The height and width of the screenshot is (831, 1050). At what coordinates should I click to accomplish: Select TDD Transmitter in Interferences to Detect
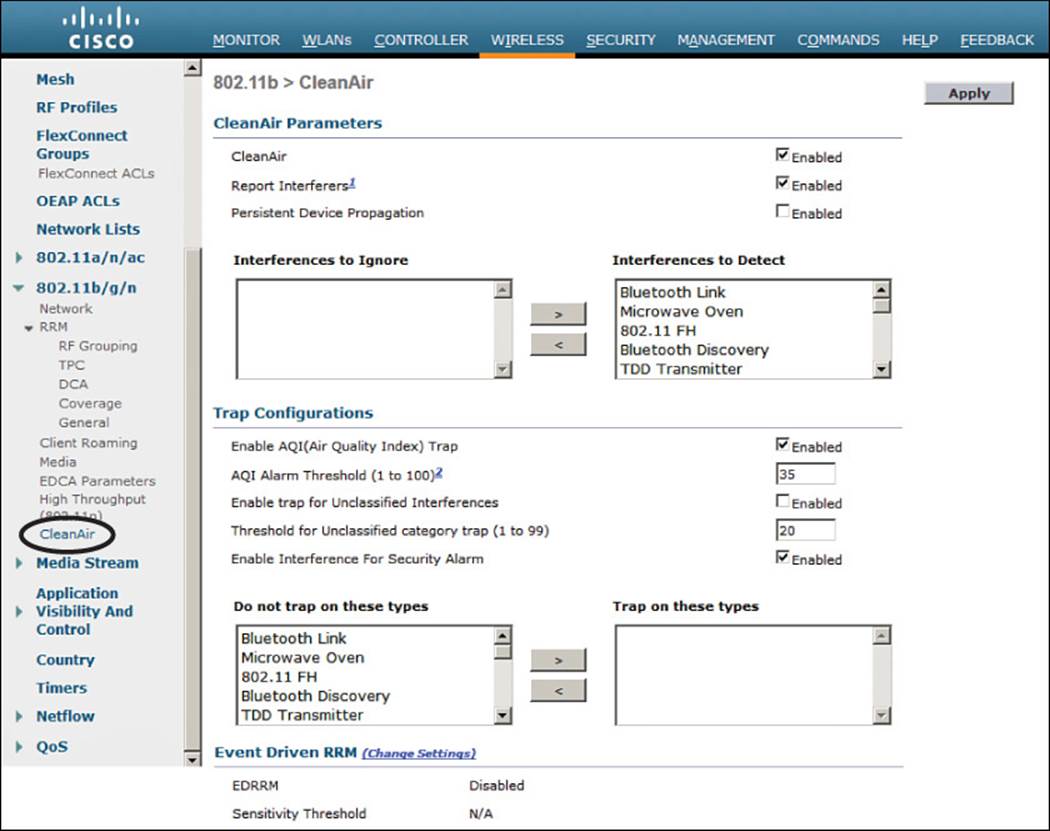pyautogui.click(x=681, y=369)
